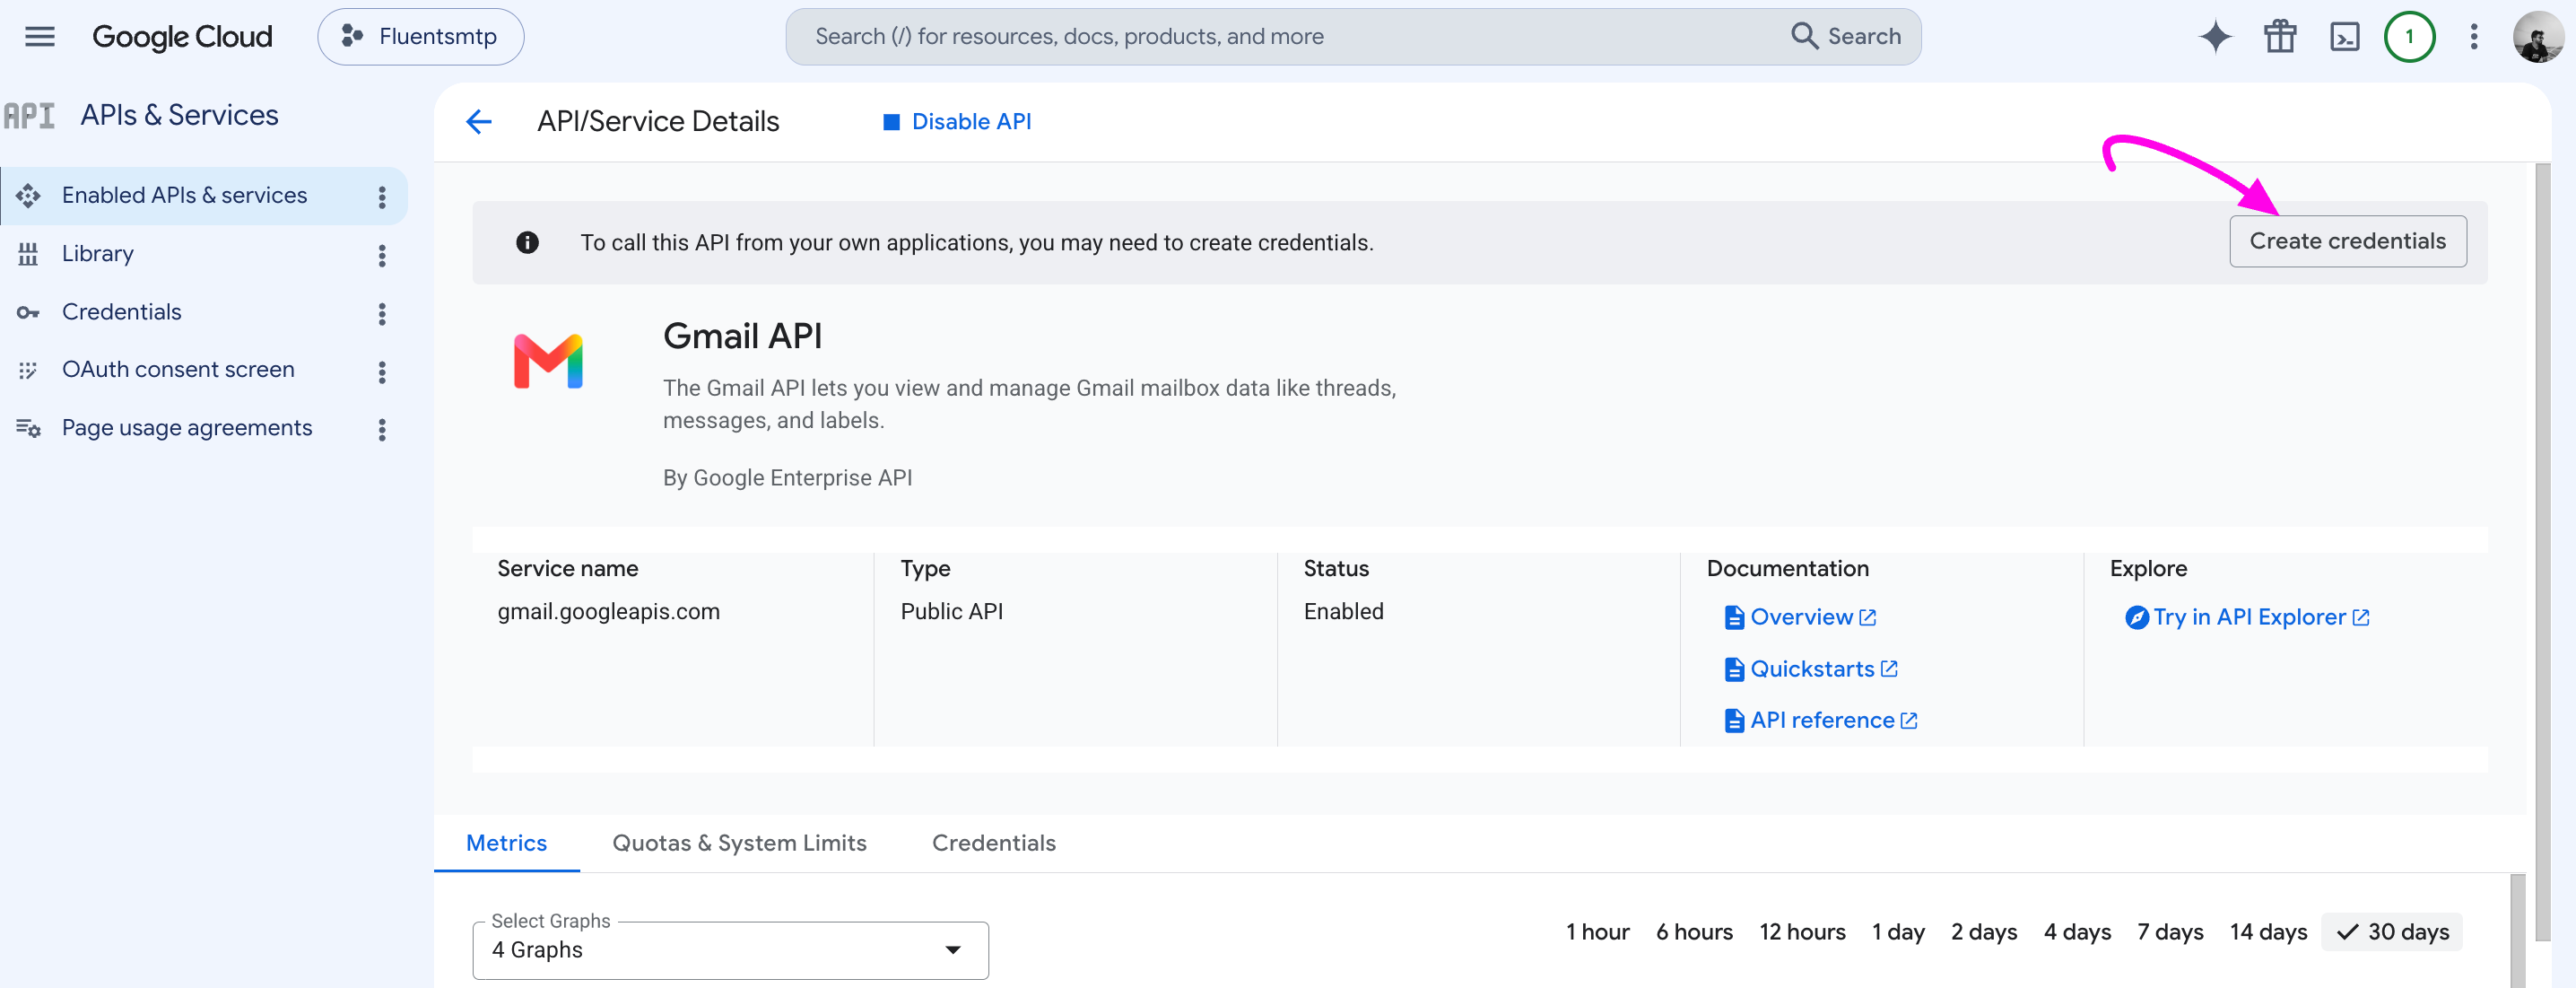
Task: Click the Google Cloud logo
Action: tap(182, 37)
